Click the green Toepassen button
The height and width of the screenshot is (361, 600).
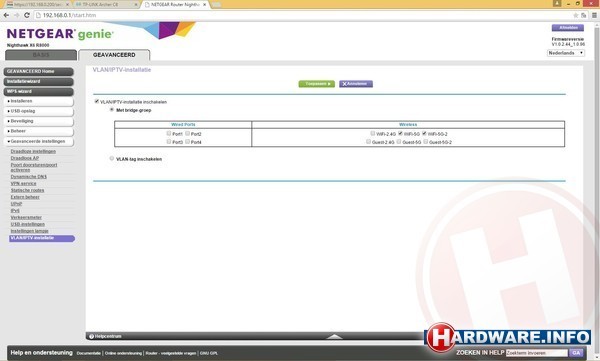[316, 84]
